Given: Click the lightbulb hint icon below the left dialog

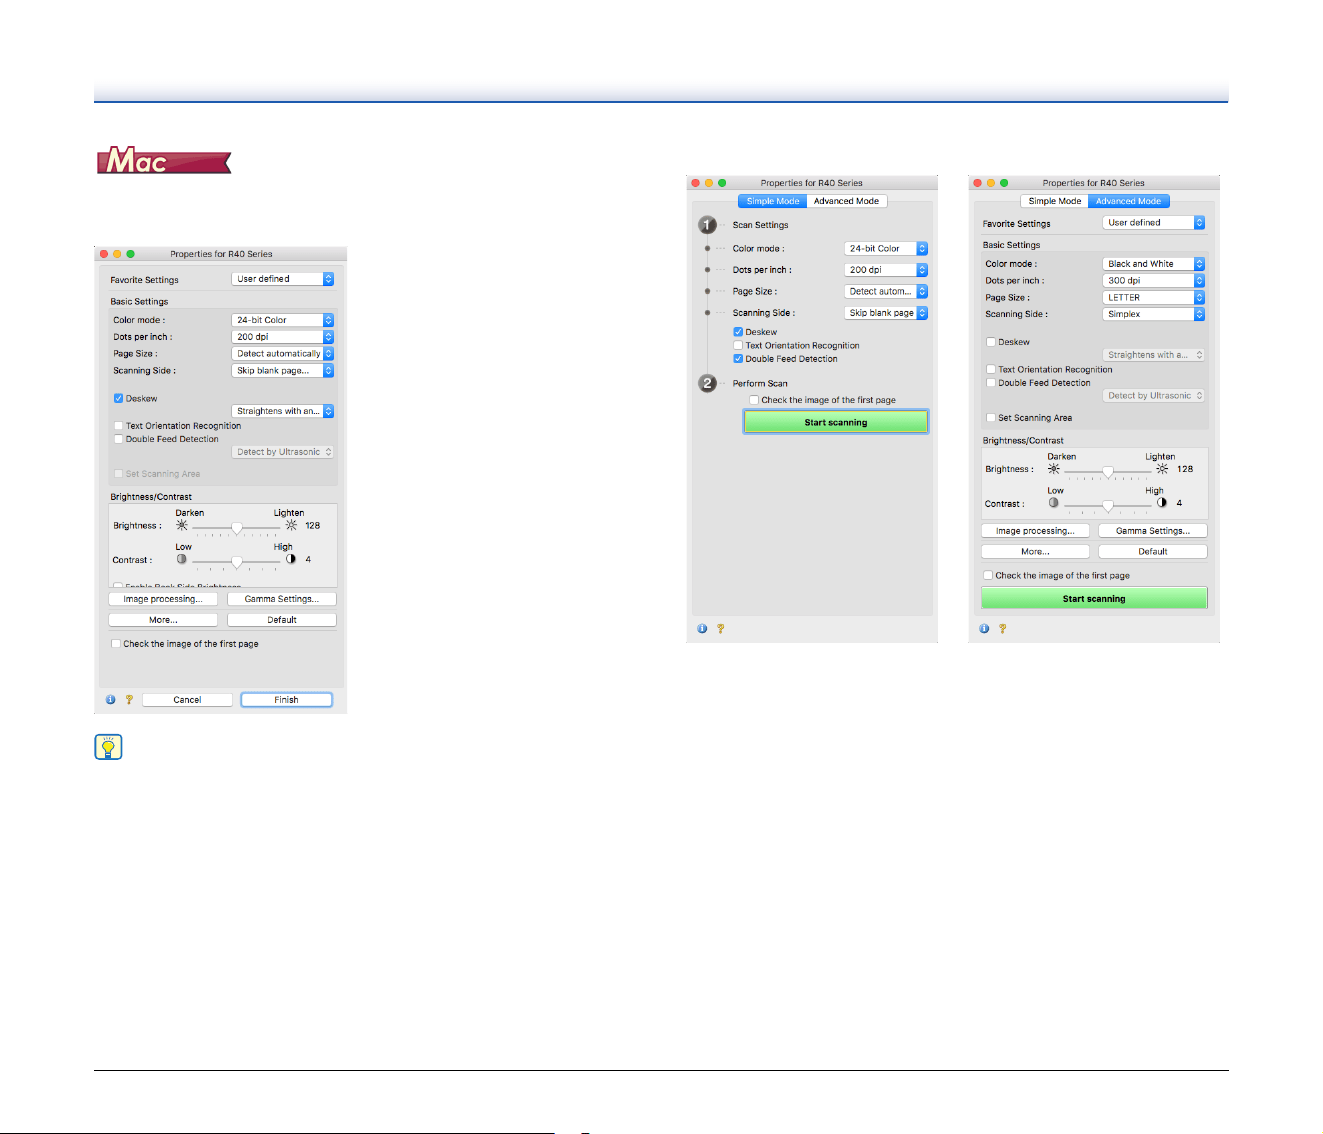Looking at the screenshot, I should (x=108, y=747).
